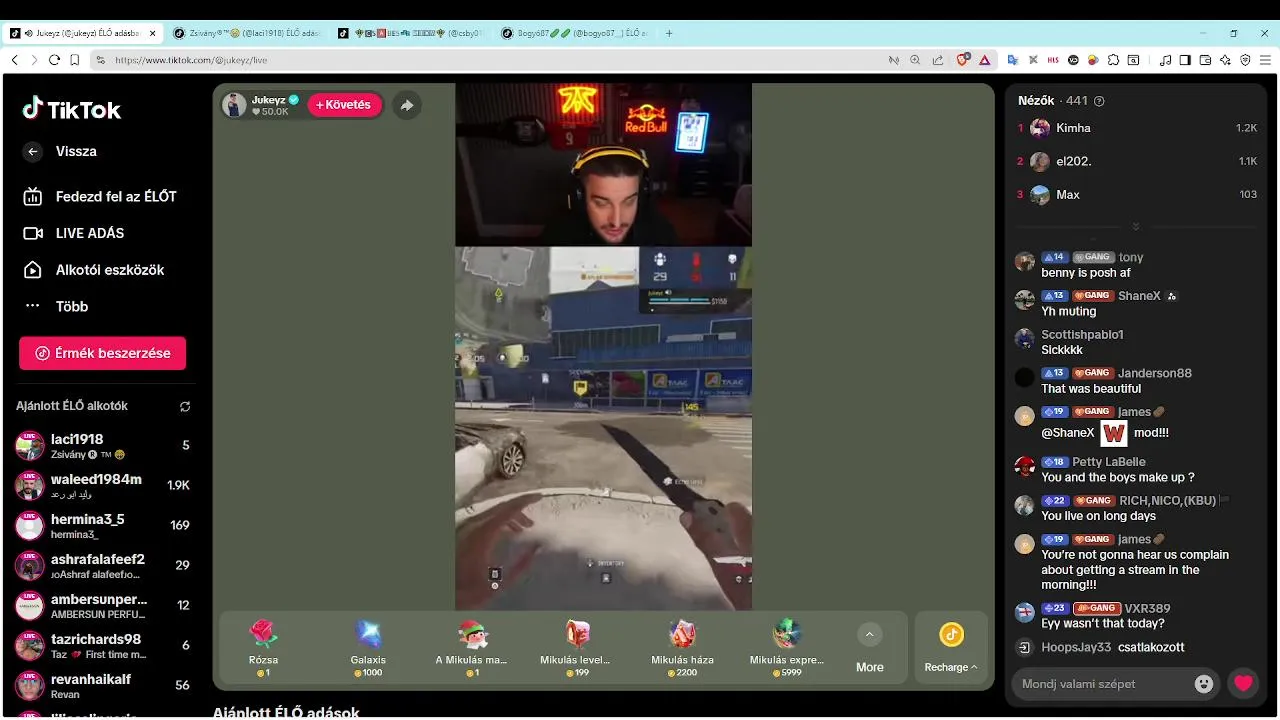Screen dimensions: 1280x720
Task: Go back in browser history
Action: 14,60
